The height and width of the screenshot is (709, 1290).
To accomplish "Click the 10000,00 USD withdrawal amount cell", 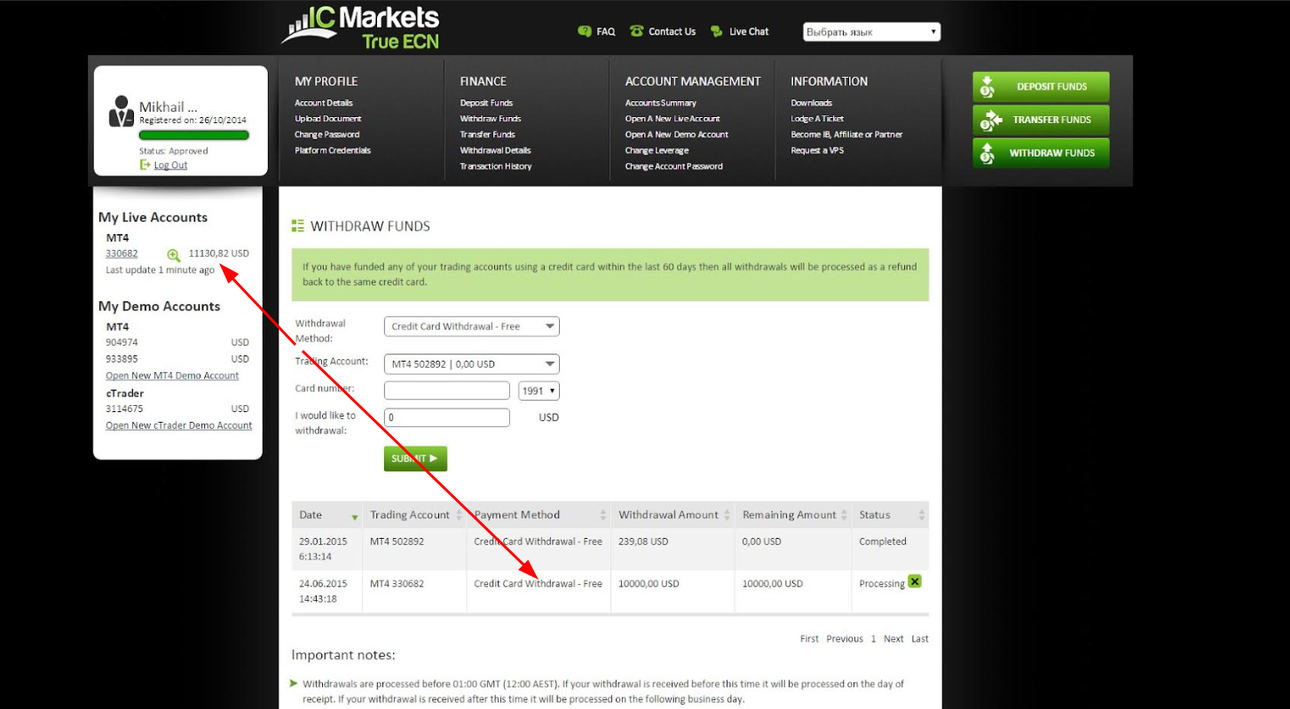I will click(x=672, y=591).
